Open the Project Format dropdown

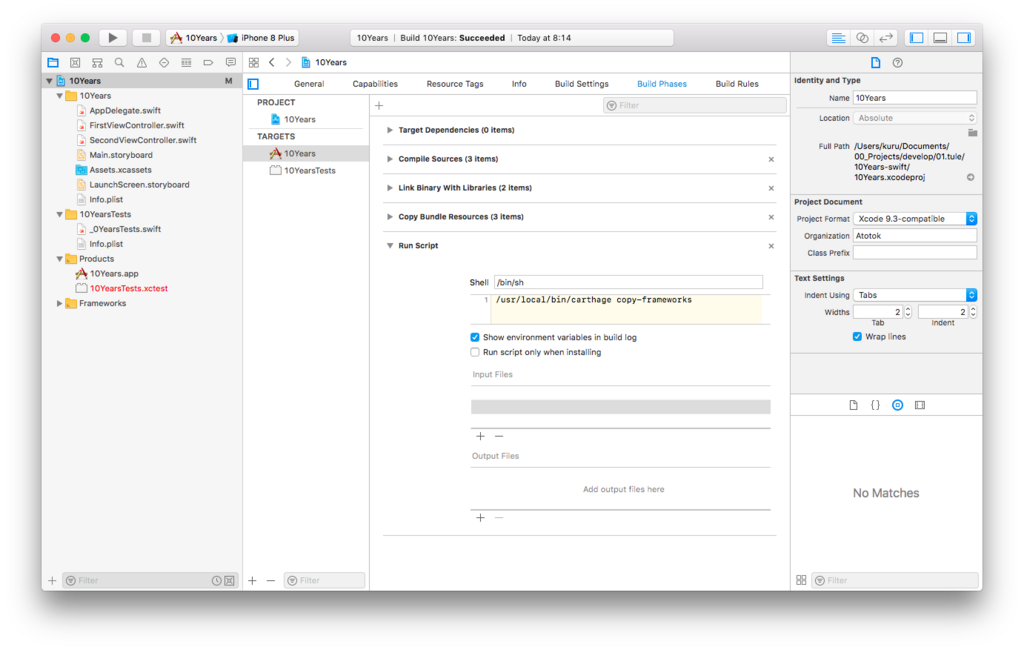(915, 219)
